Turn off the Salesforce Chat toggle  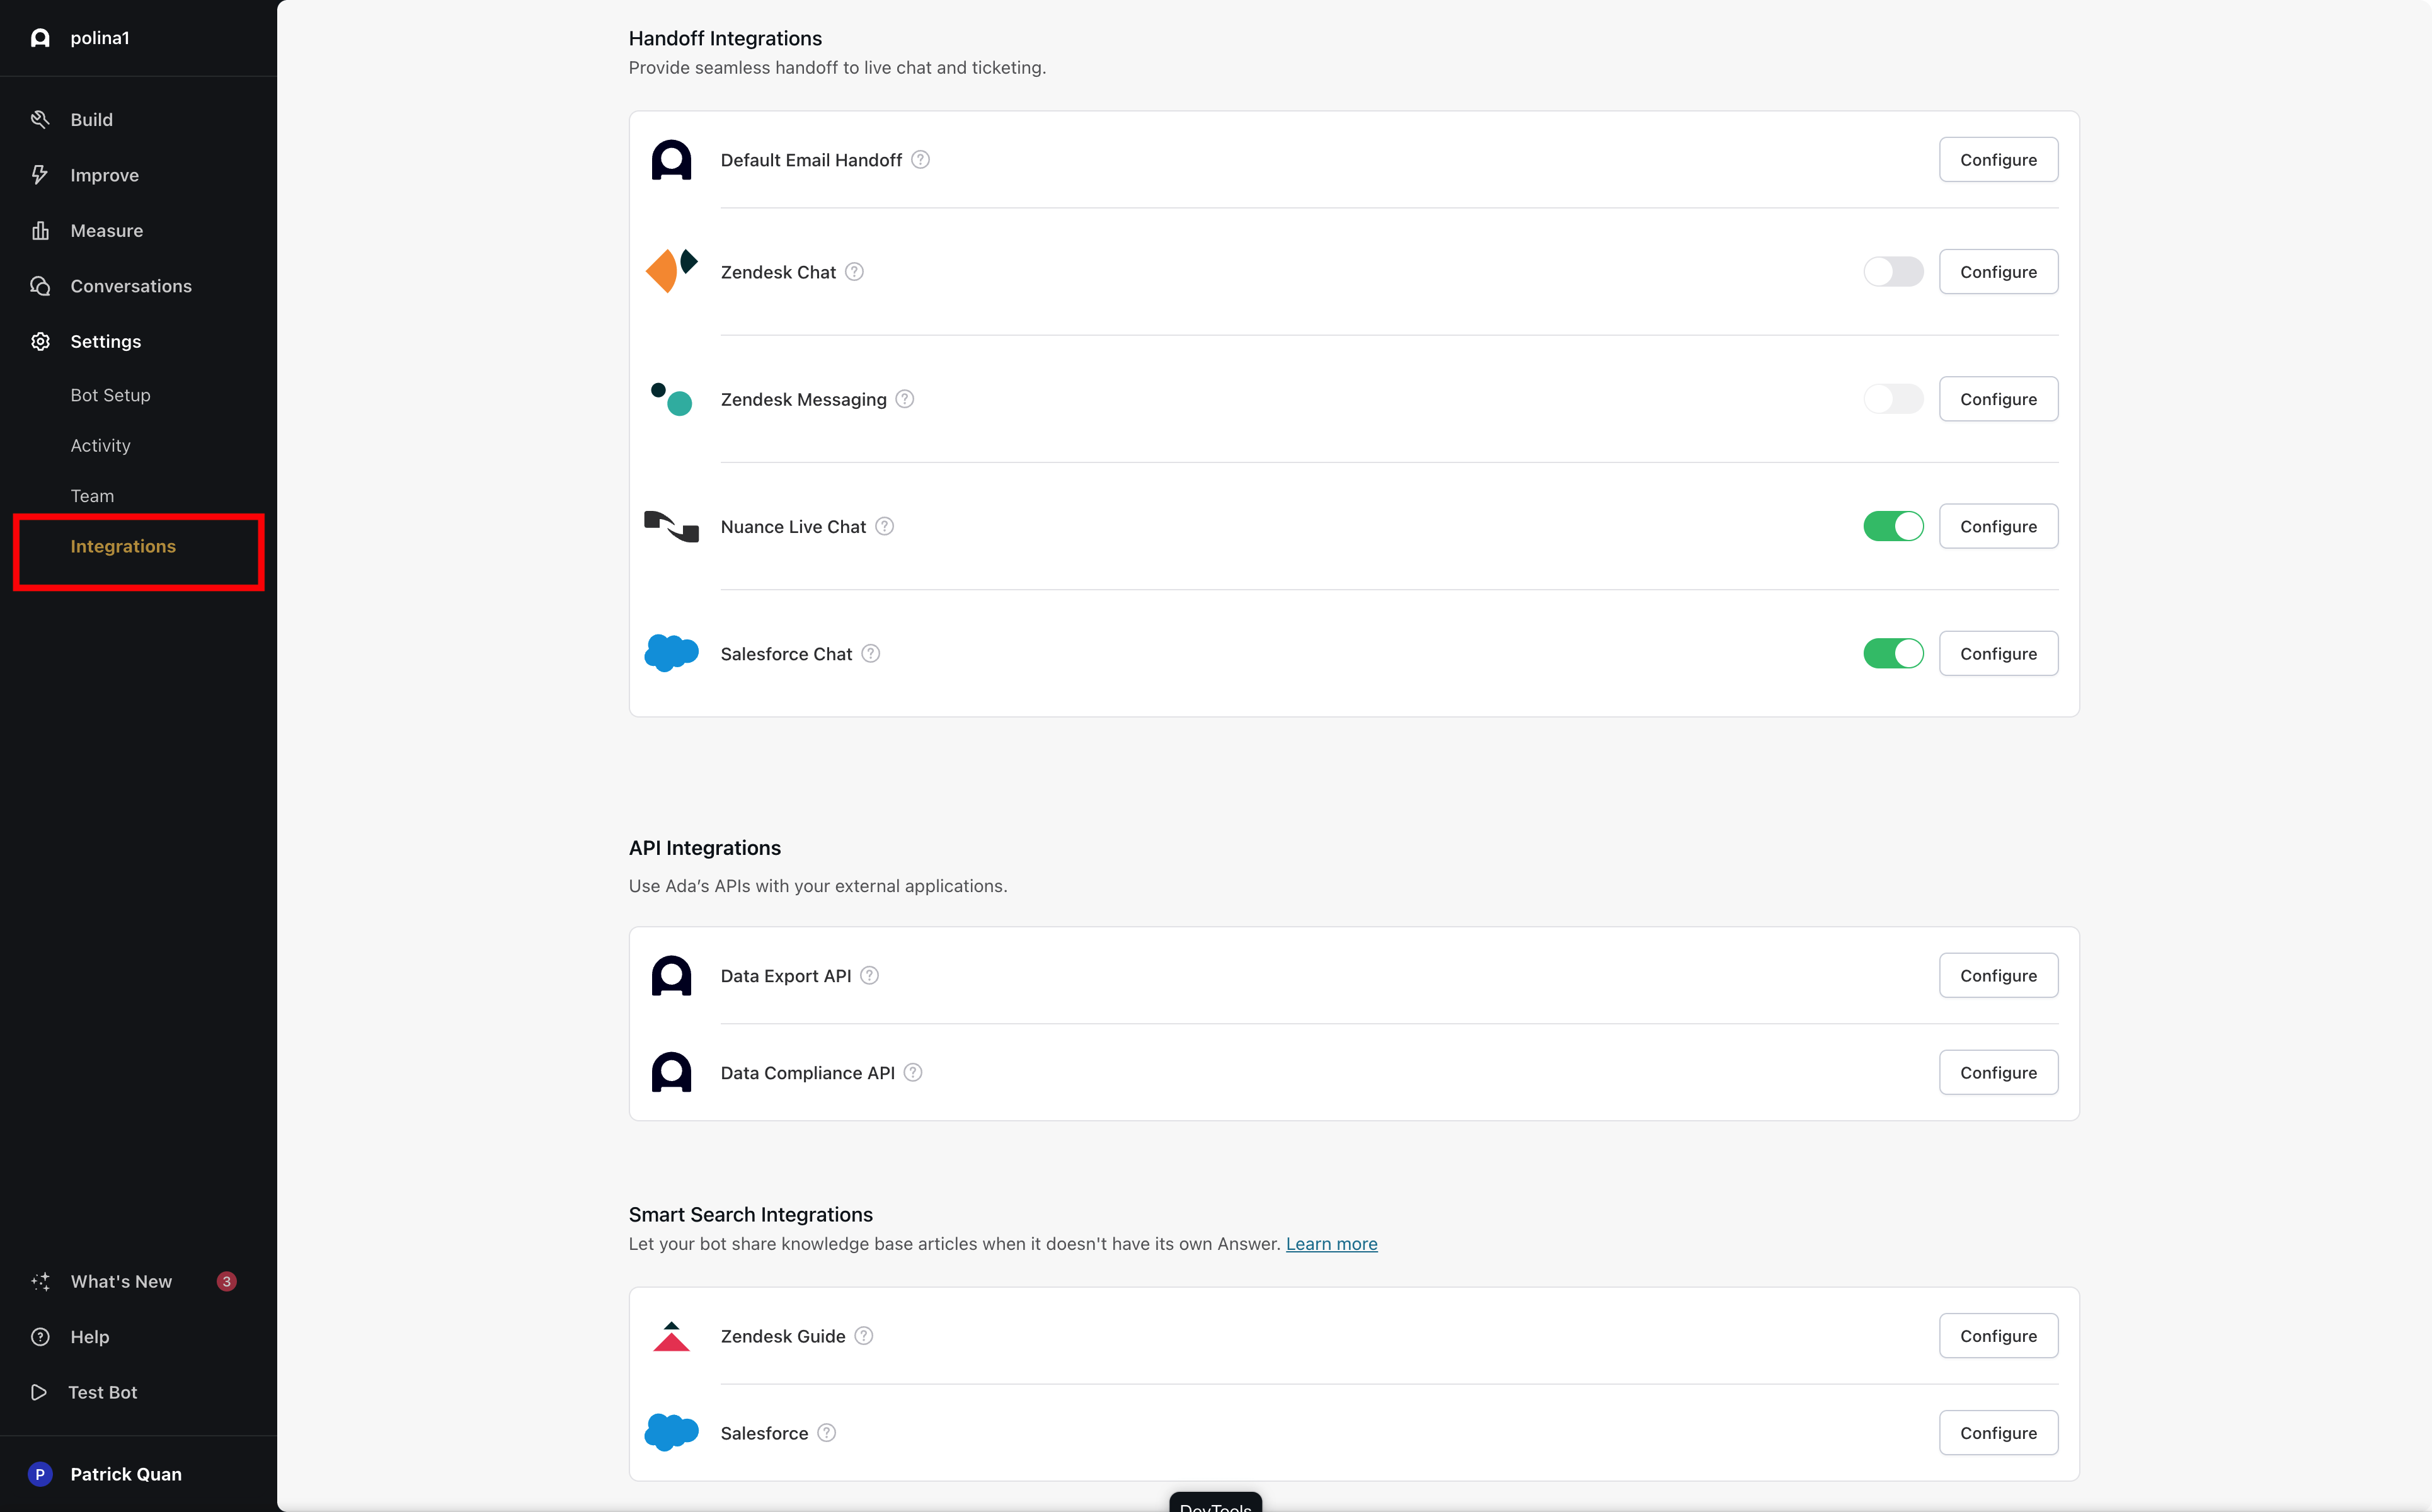coord(1893,653)
